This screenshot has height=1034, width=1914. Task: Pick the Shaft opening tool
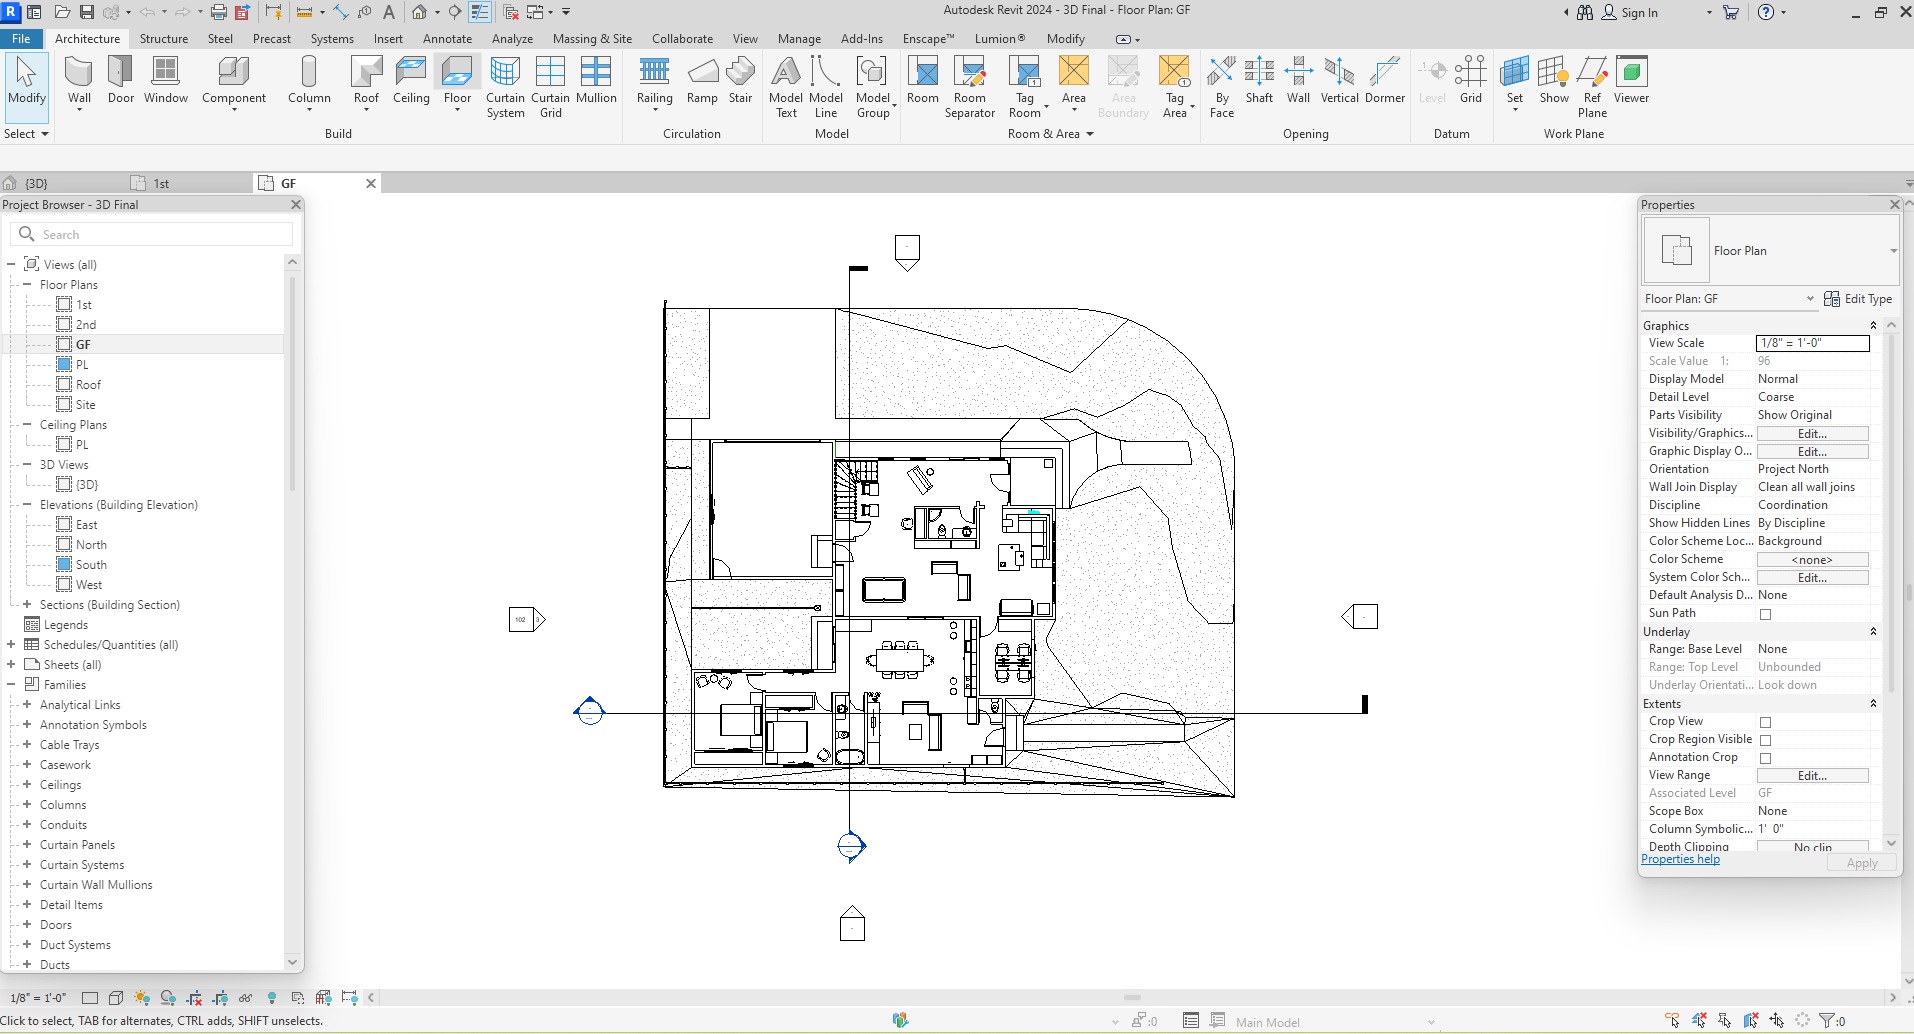1259,80
